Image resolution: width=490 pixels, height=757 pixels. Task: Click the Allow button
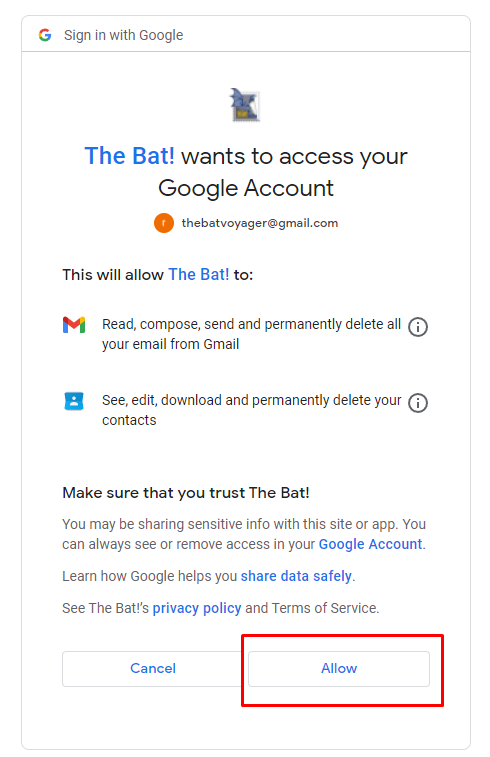(x=339, y=669)
